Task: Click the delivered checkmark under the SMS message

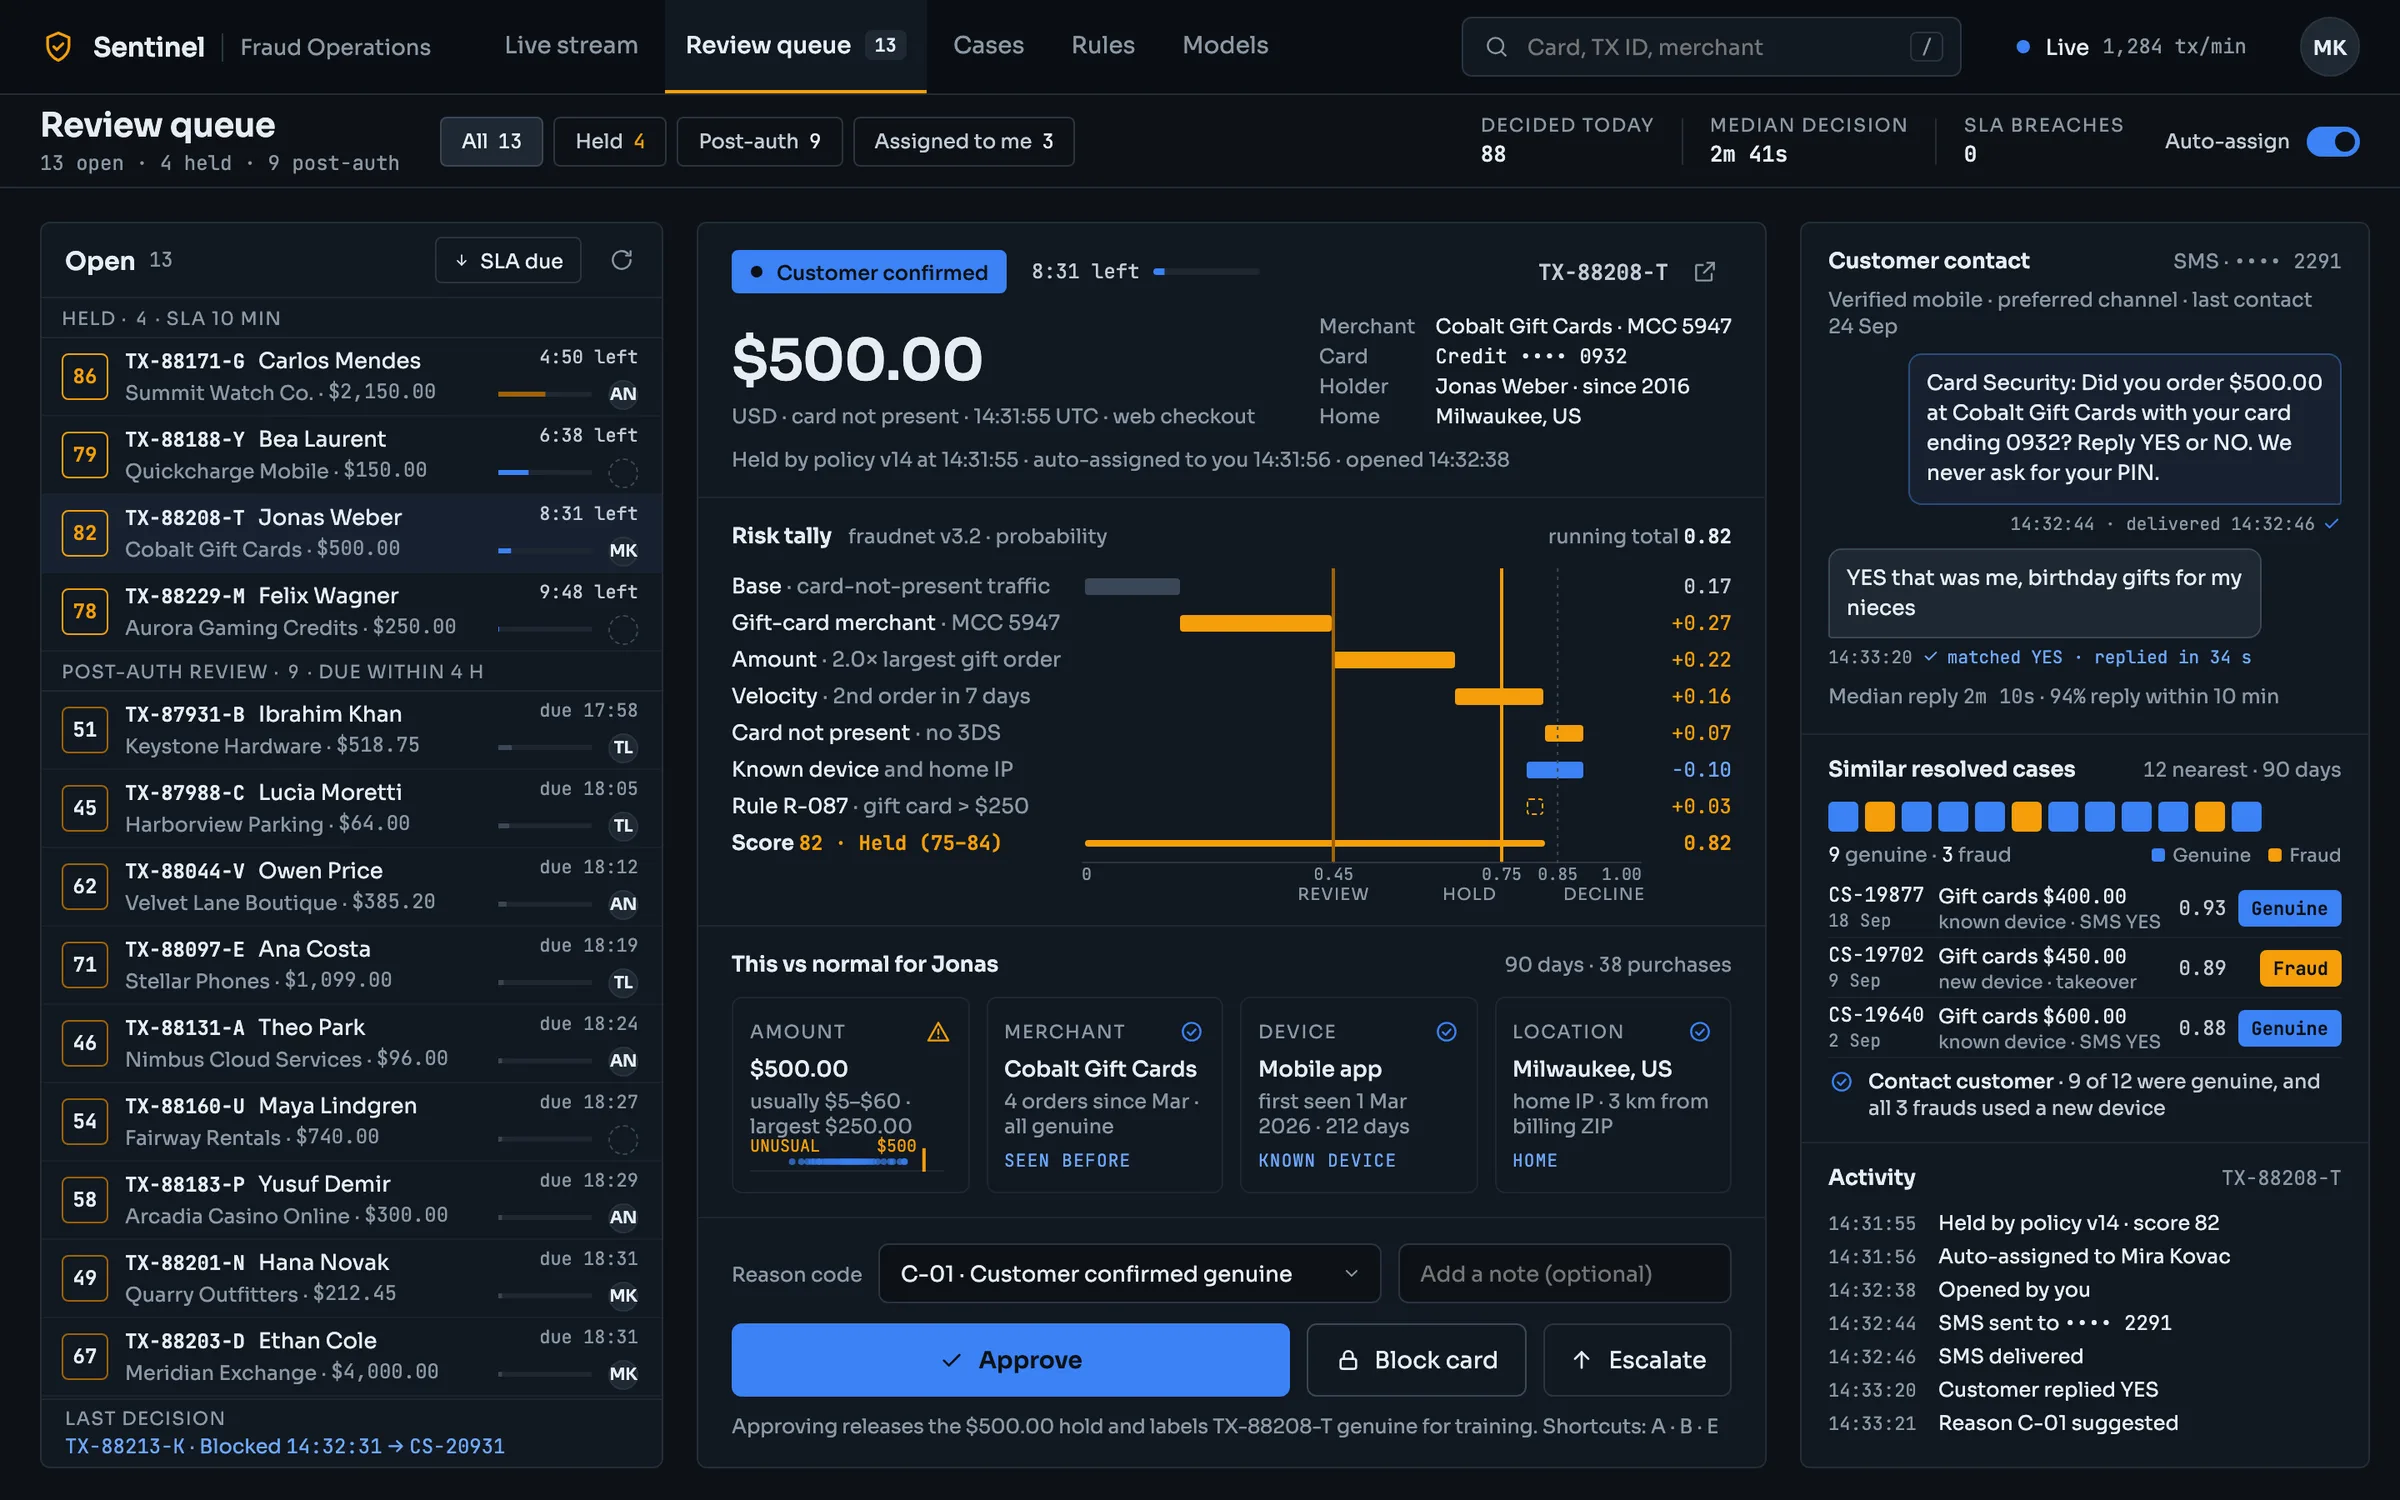Action: (2331, 524)
